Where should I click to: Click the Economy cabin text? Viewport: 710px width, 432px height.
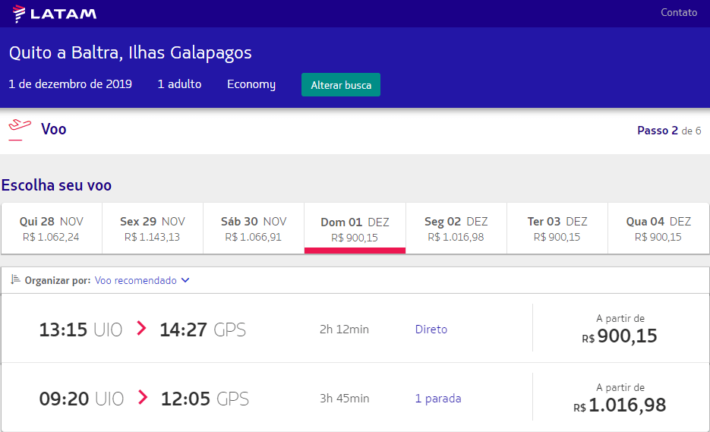click(251, 85)
